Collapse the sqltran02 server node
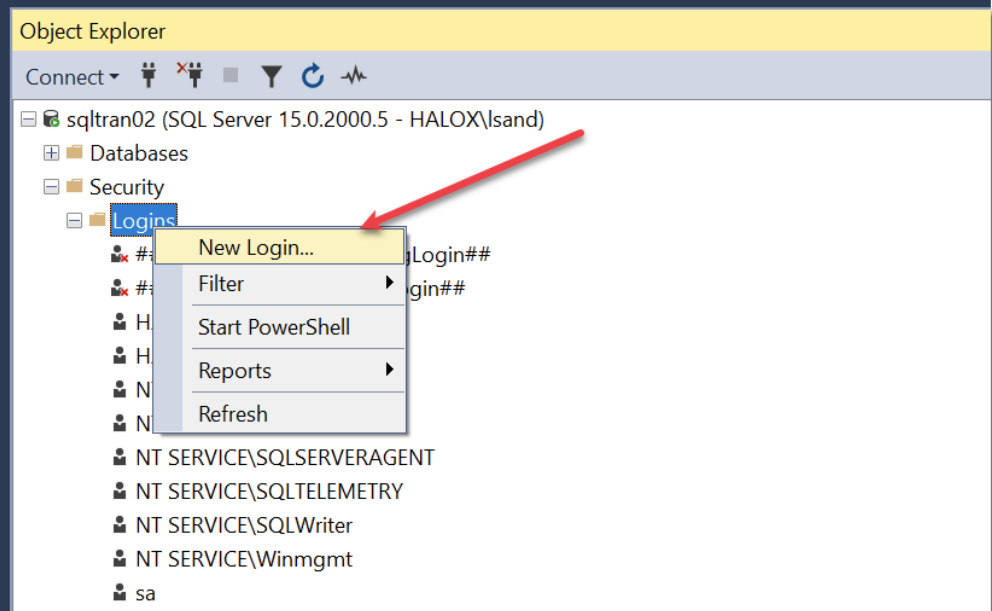 28,119
